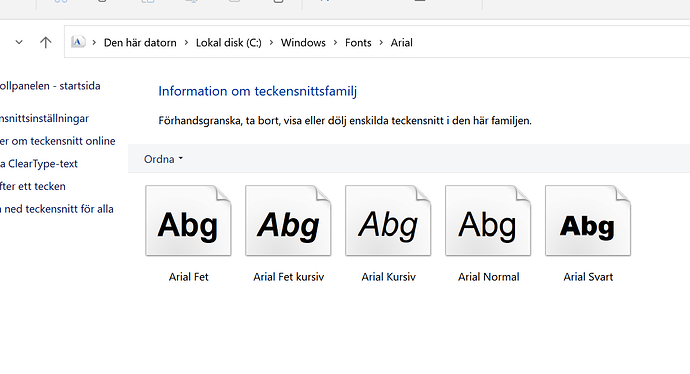Go to Den här datorn in breadcrumb
Screen dimensions: 690x374
(140, 43)
